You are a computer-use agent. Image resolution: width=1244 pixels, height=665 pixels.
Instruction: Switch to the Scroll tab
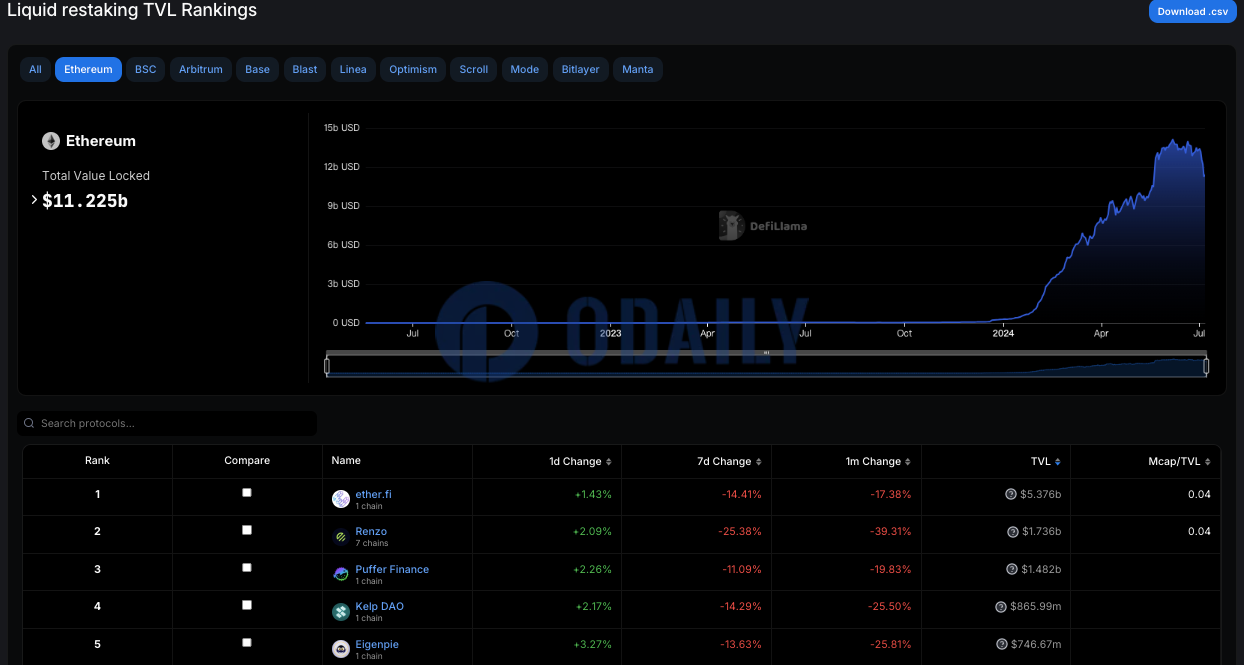point(474,70)
